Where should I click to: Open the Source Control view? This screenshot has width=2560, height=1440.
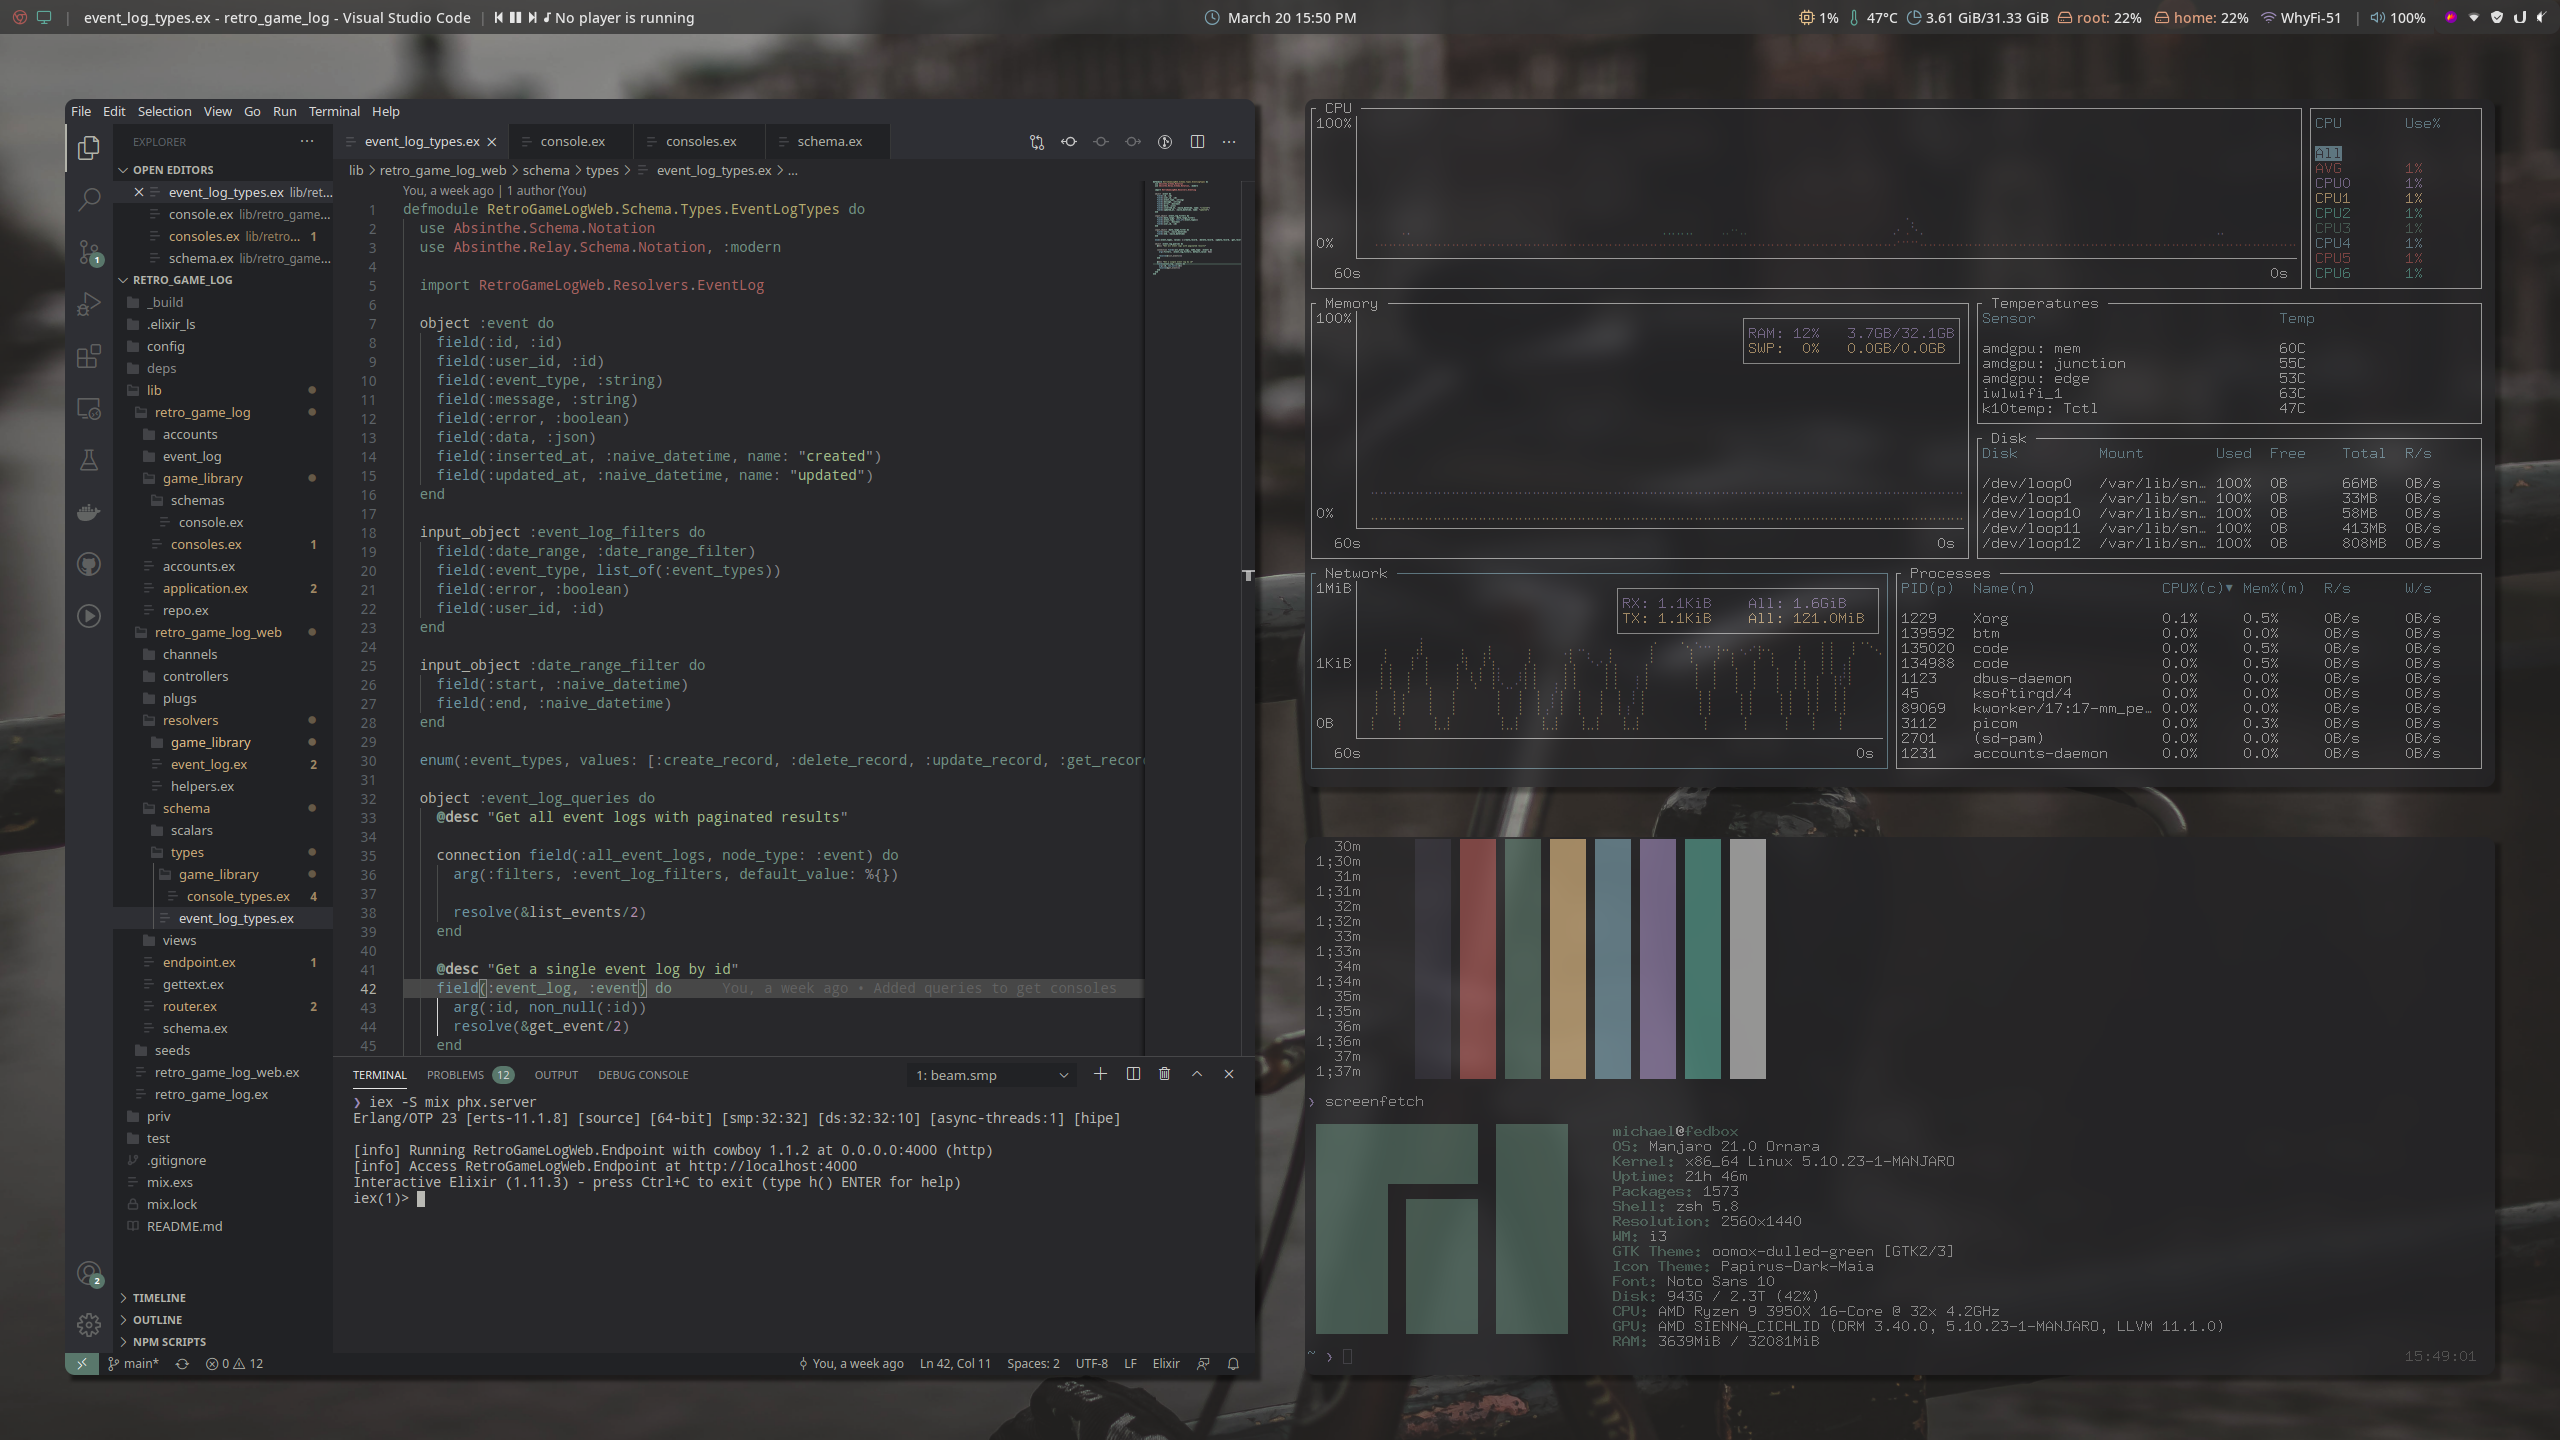(x=89, y=253)
